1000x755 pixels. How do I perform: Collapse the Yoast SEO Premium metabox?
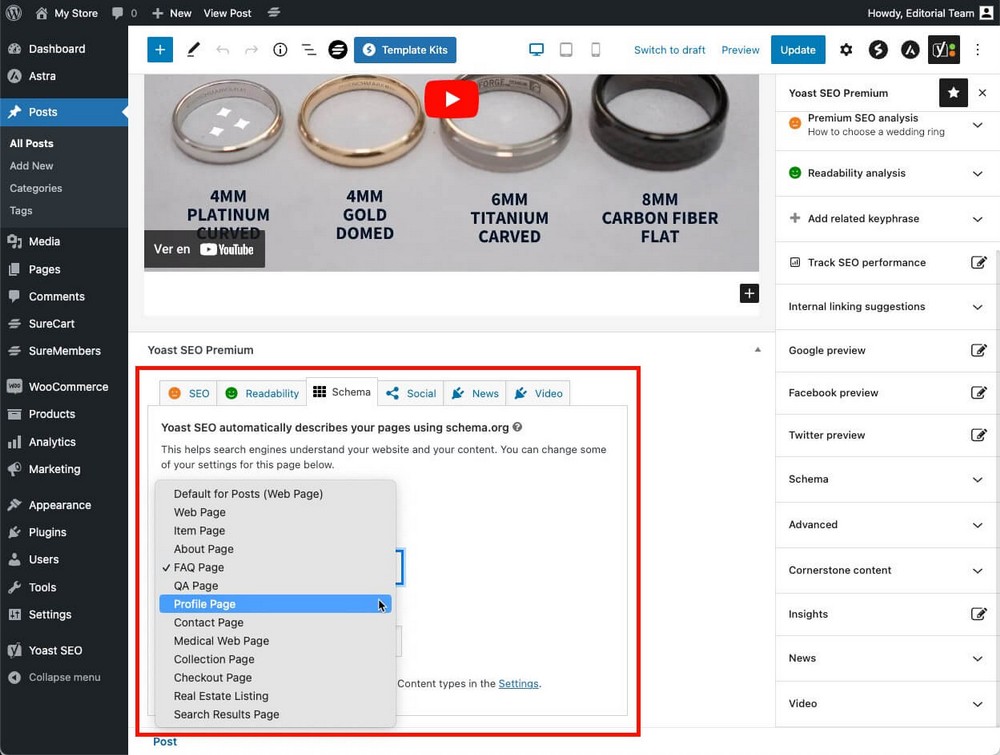tap(758, 350)
